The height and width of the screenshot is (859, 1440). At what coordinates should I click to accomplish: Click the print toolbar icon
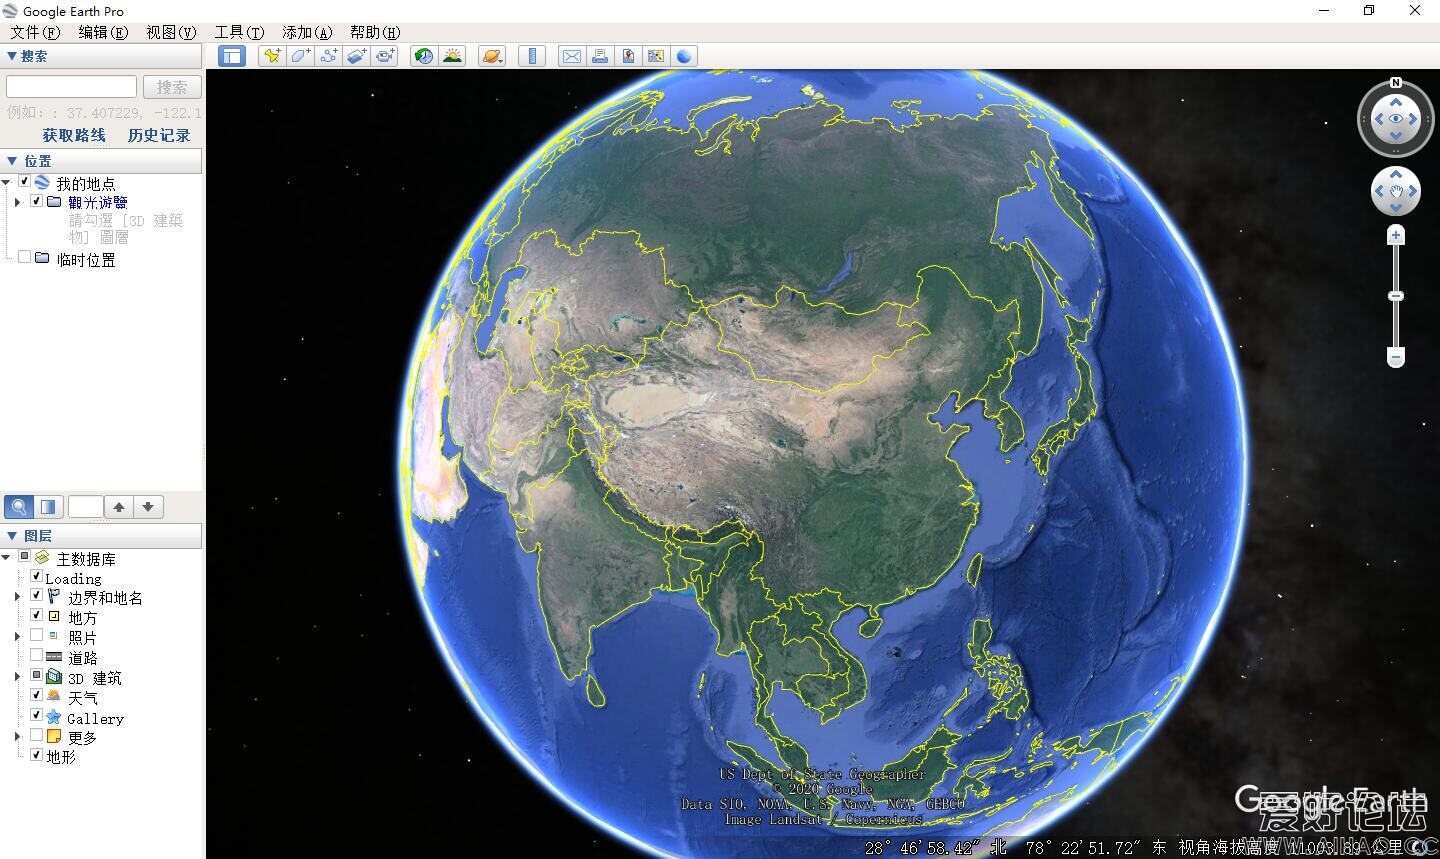[600, 56]
